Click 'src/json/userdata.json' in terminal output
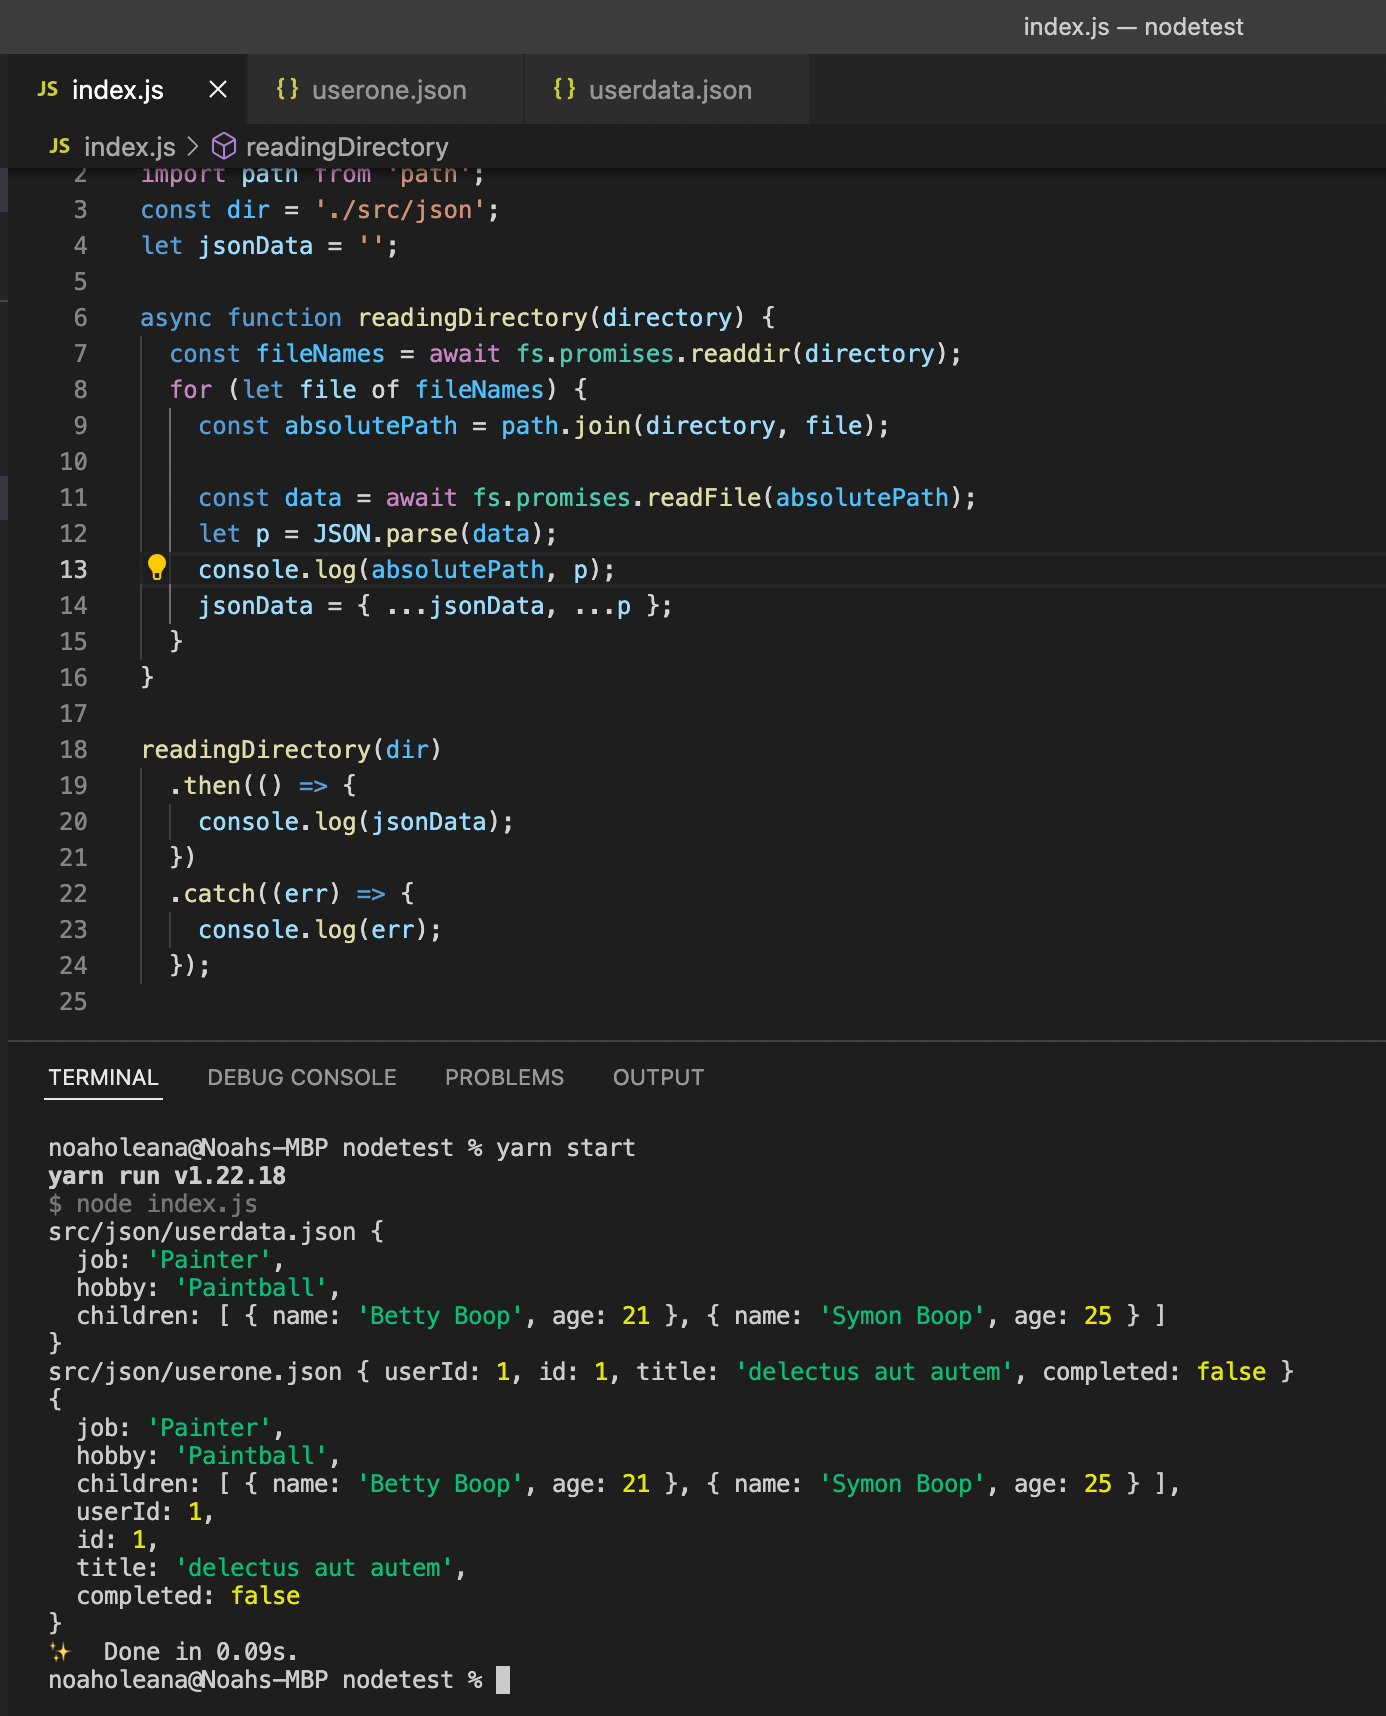 202,1232
